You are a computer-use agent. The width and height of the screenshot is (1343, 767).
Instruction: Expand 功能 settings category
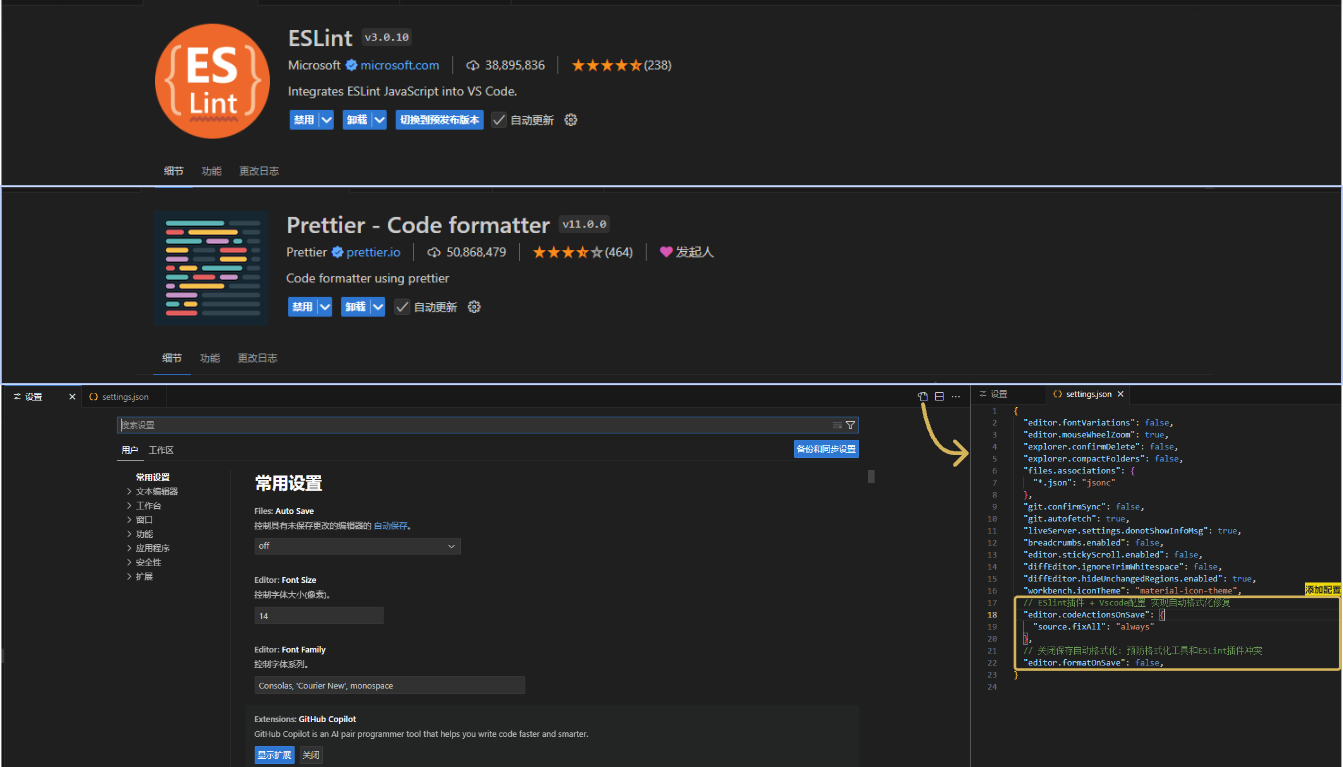tap(129, 534)
